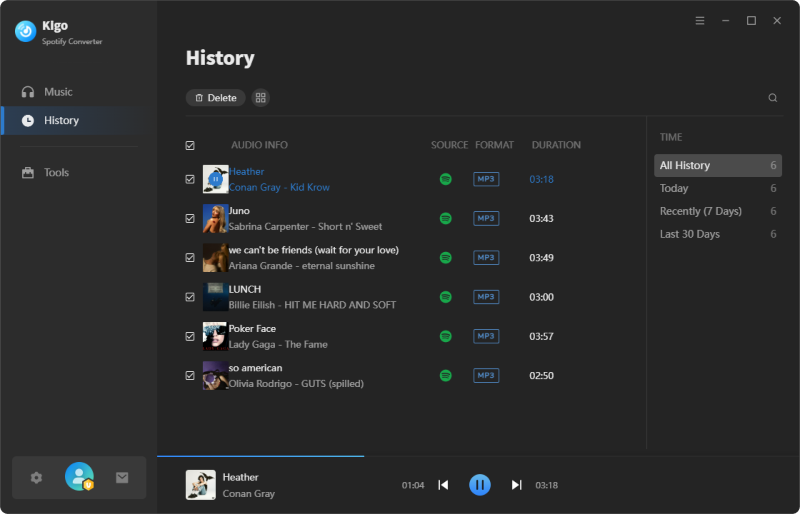The height and width of the screenshot is (514, 800).
Task: Click MP3 format badge for LUNCH
Action: 486,297
